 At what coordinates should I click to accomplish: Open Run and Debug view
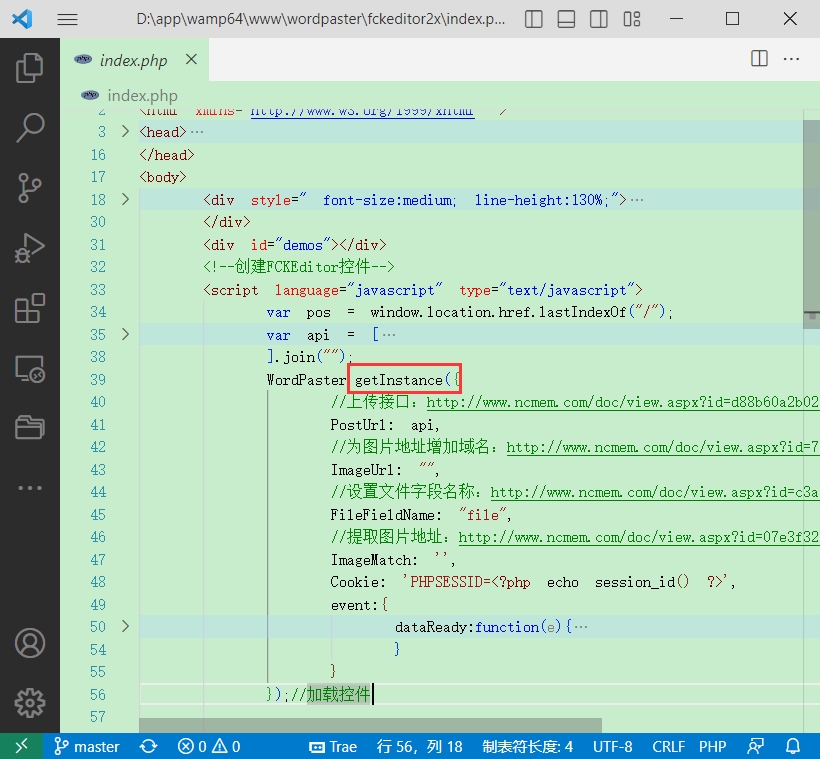coord(30,247)
